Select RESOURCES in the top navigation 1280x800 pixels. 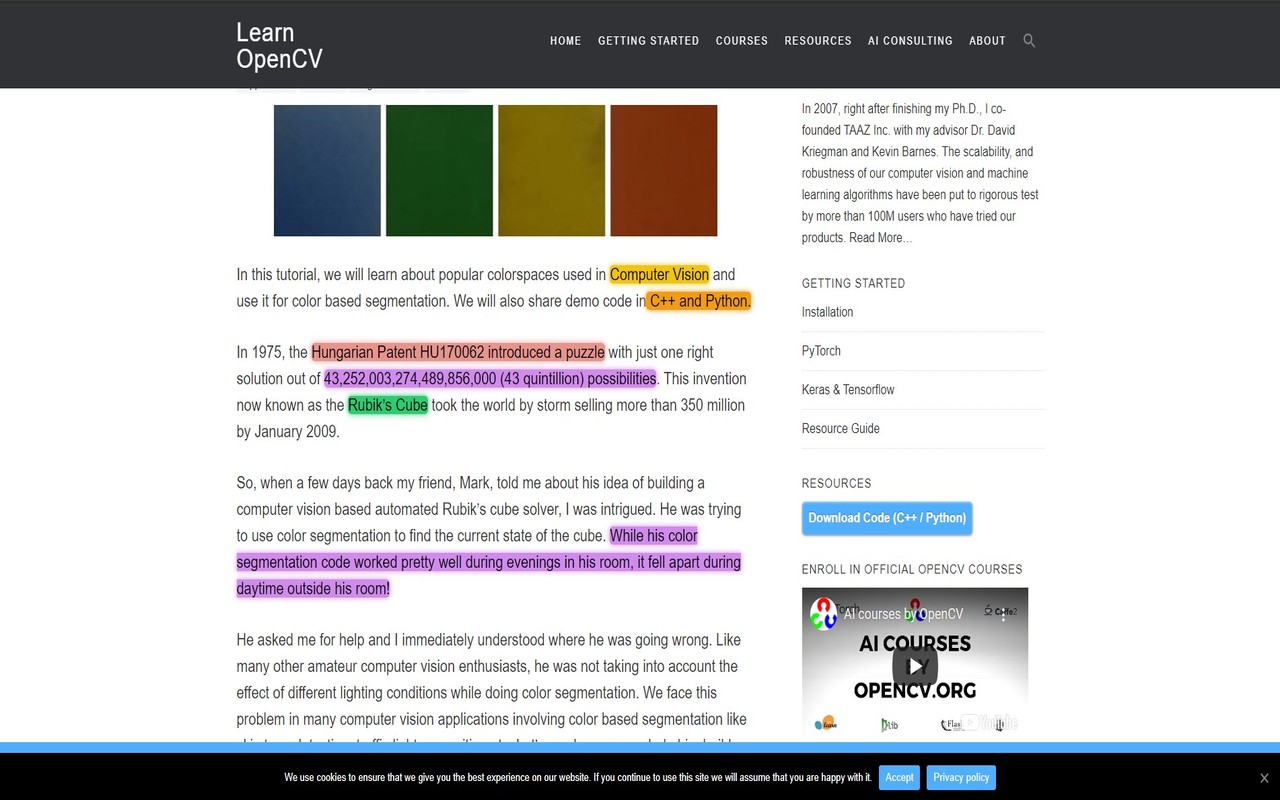(818, 41)
